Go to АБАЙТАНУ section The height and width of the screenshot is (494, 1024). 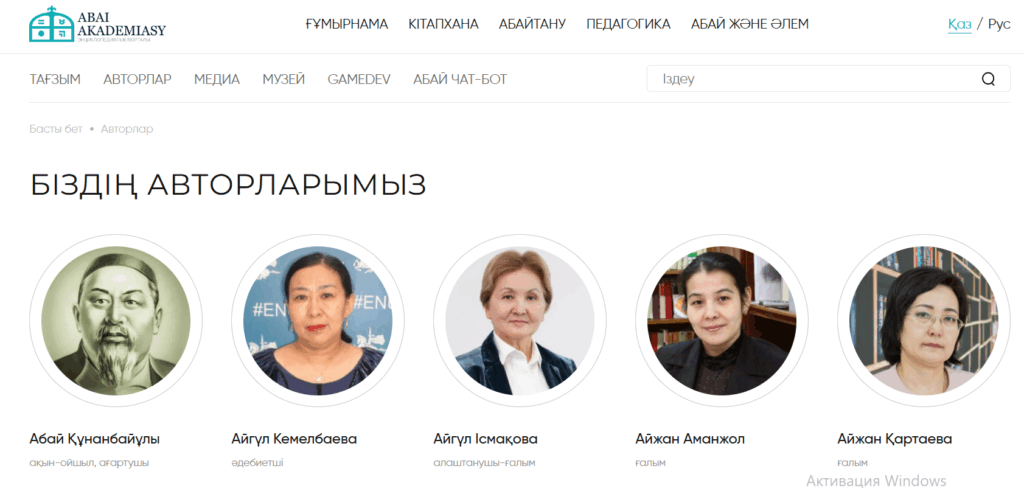click(532, 24)
